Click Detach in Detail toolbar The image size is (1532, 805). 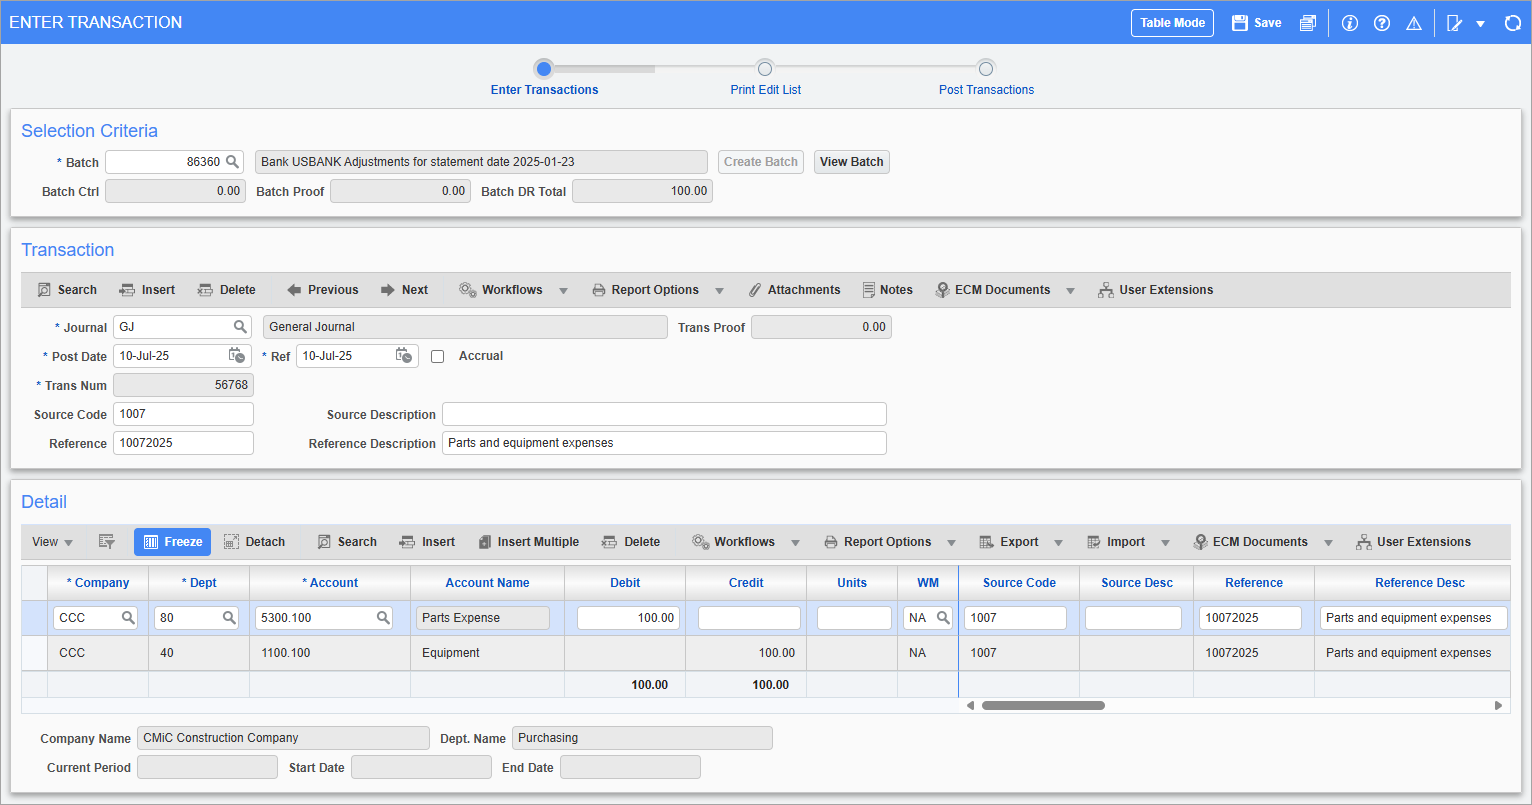pos(254,542)
